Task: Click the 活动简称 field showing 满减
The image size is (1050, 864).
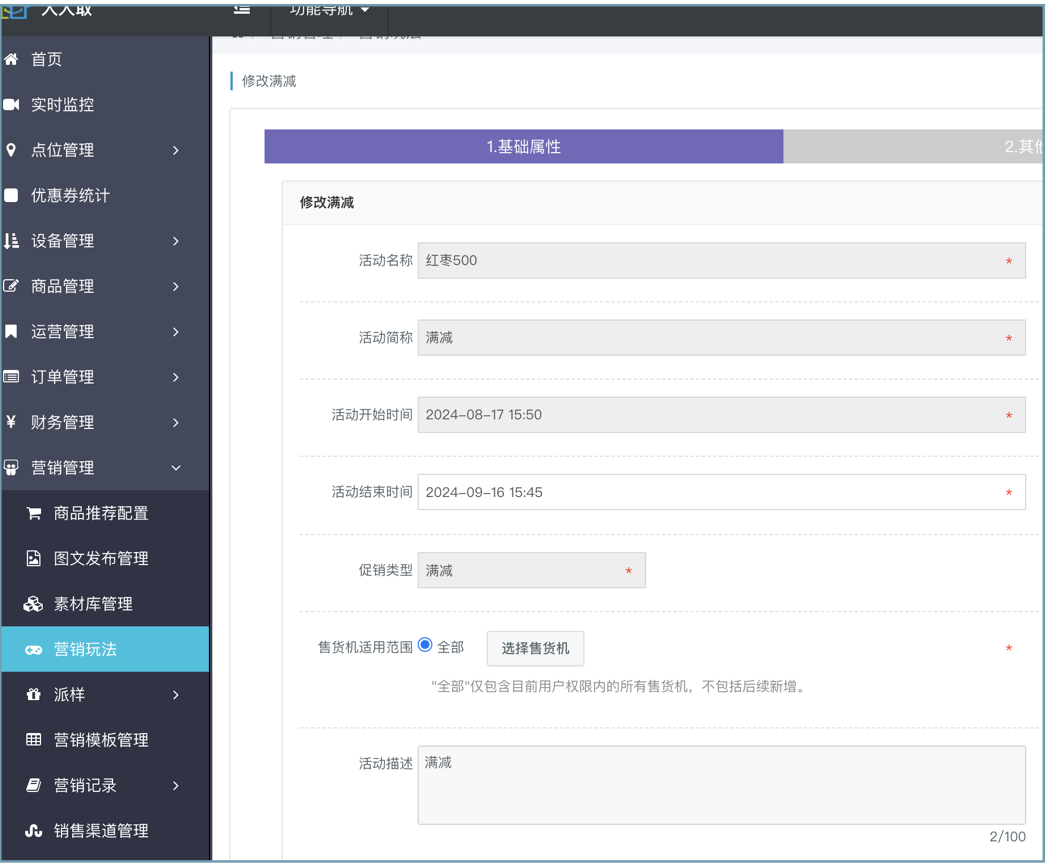Action: (x=722, y=338)
